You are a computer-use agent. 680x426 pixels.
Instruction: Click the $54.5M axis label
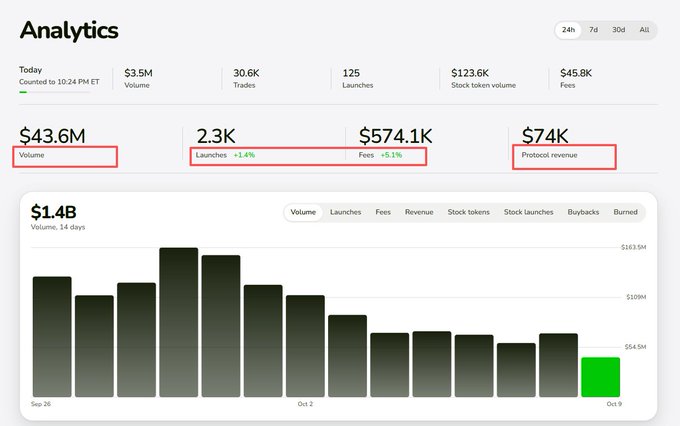pyautogui.click(x=635, y=347)
